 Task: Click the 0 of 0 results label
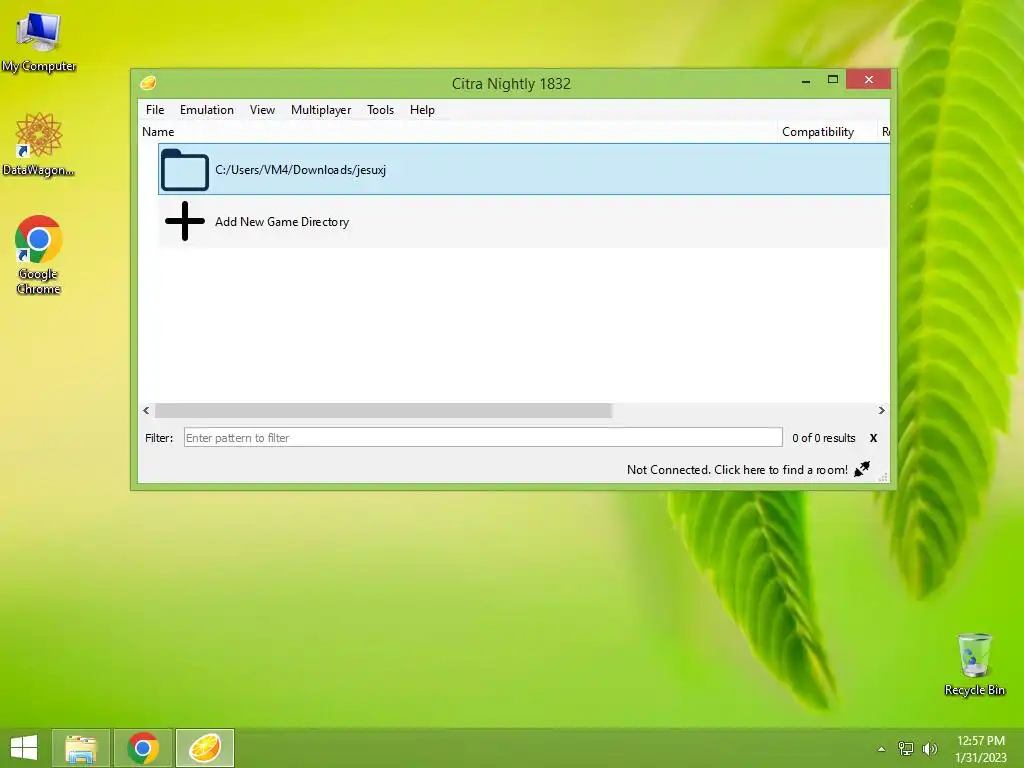tap(824, 438)
